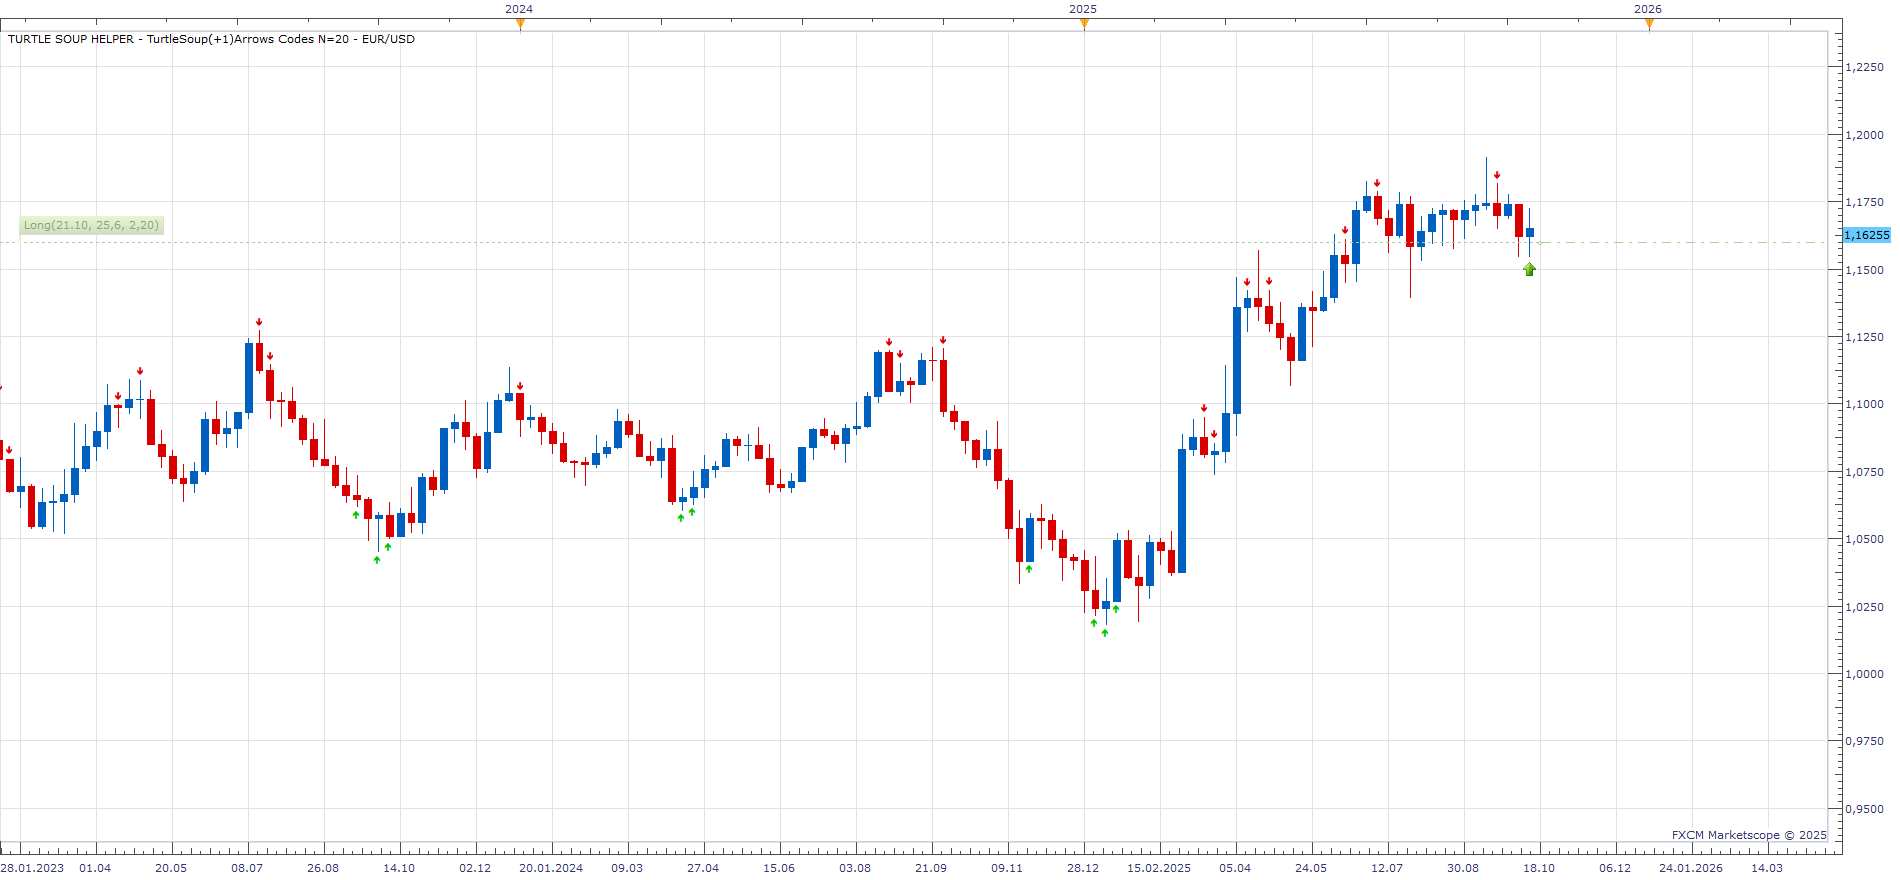Click the 1,0250 price axis label

1864,607
